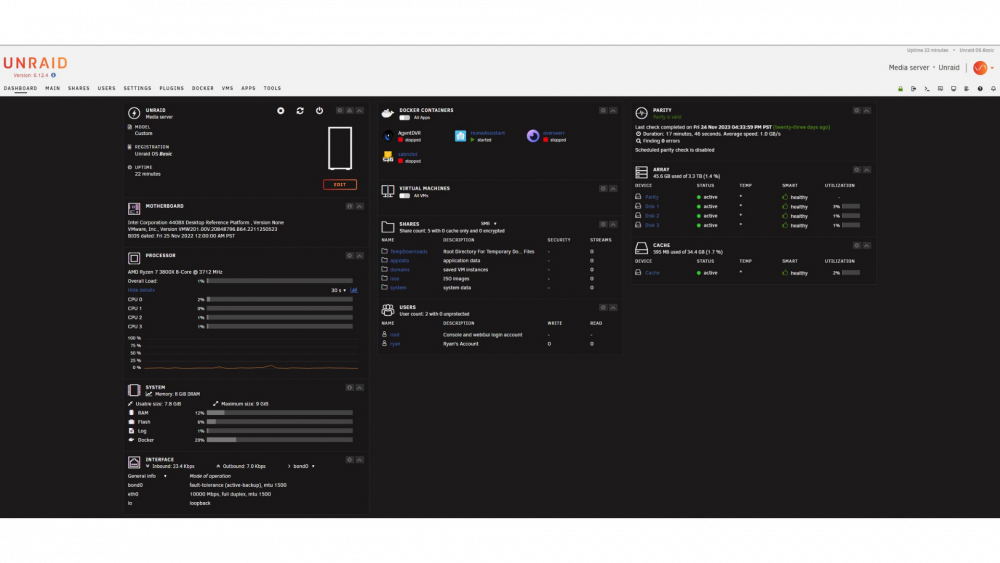The image size is (1000, 563).
Task: Collapse the Motherboard panel
Action: (360, 207)
